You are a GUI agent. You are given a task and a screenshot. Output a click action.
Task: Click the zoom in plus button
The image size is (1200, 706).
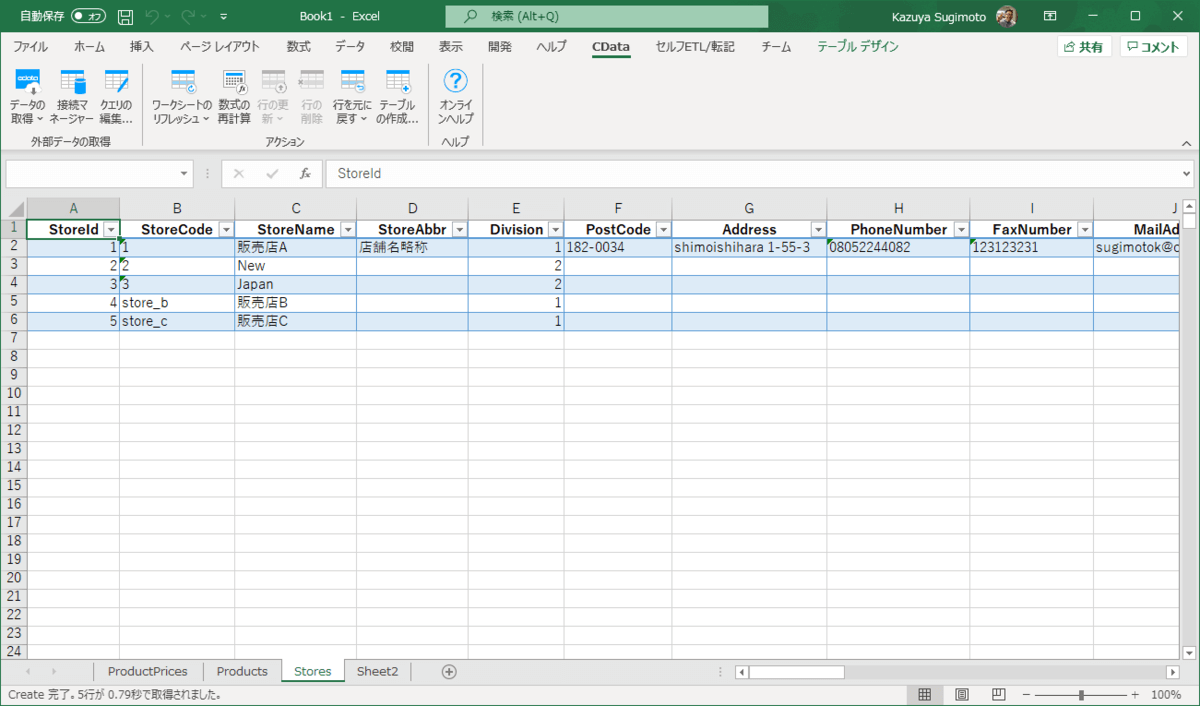pyautogui.click(x=1135, y=694)
